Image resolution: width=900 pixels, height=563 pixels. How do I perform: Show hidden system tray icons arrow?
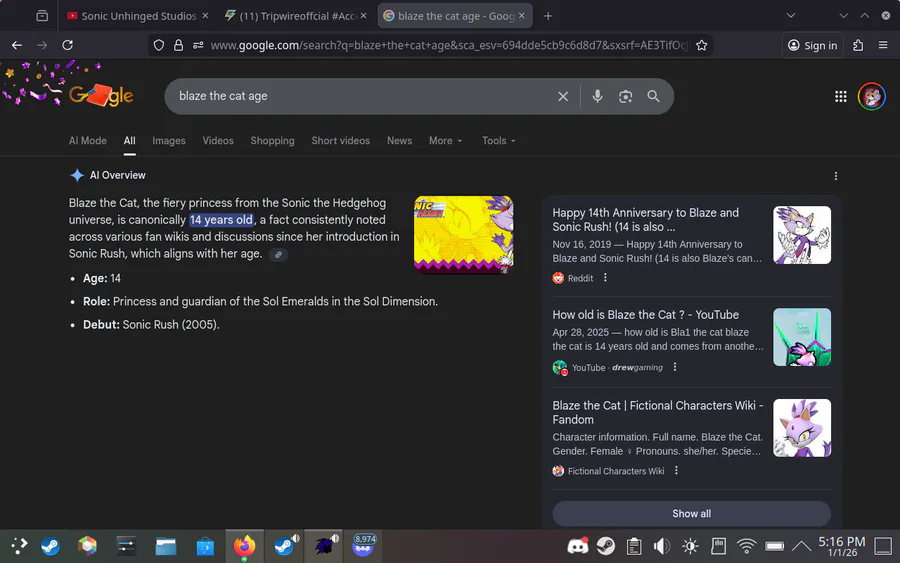(x=801, y=546)
